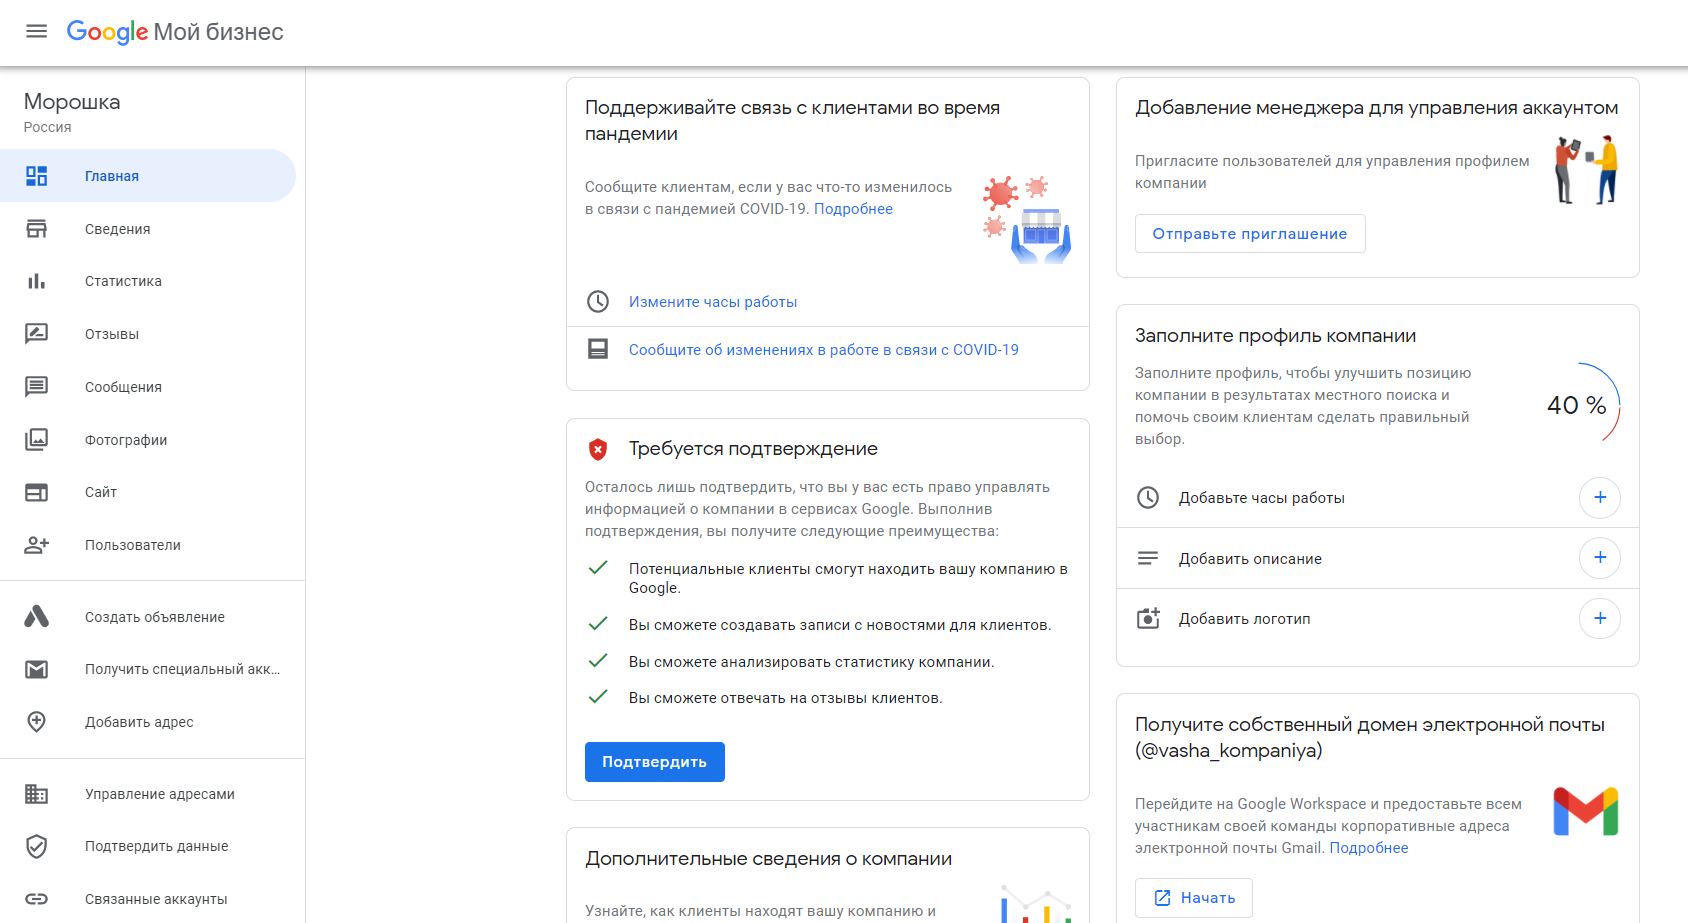Click the Начать button
The image size is (1688, 923).
point(1194,898)
